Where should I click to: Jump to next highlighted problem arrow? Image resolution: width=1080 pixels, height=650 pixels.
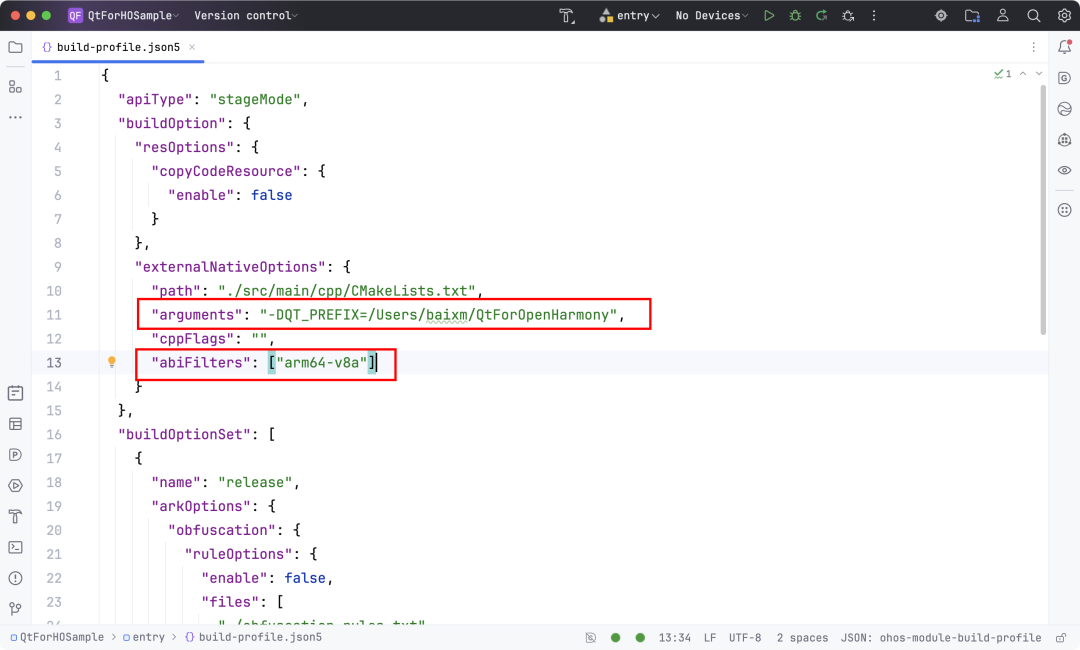click(1039, 74)
